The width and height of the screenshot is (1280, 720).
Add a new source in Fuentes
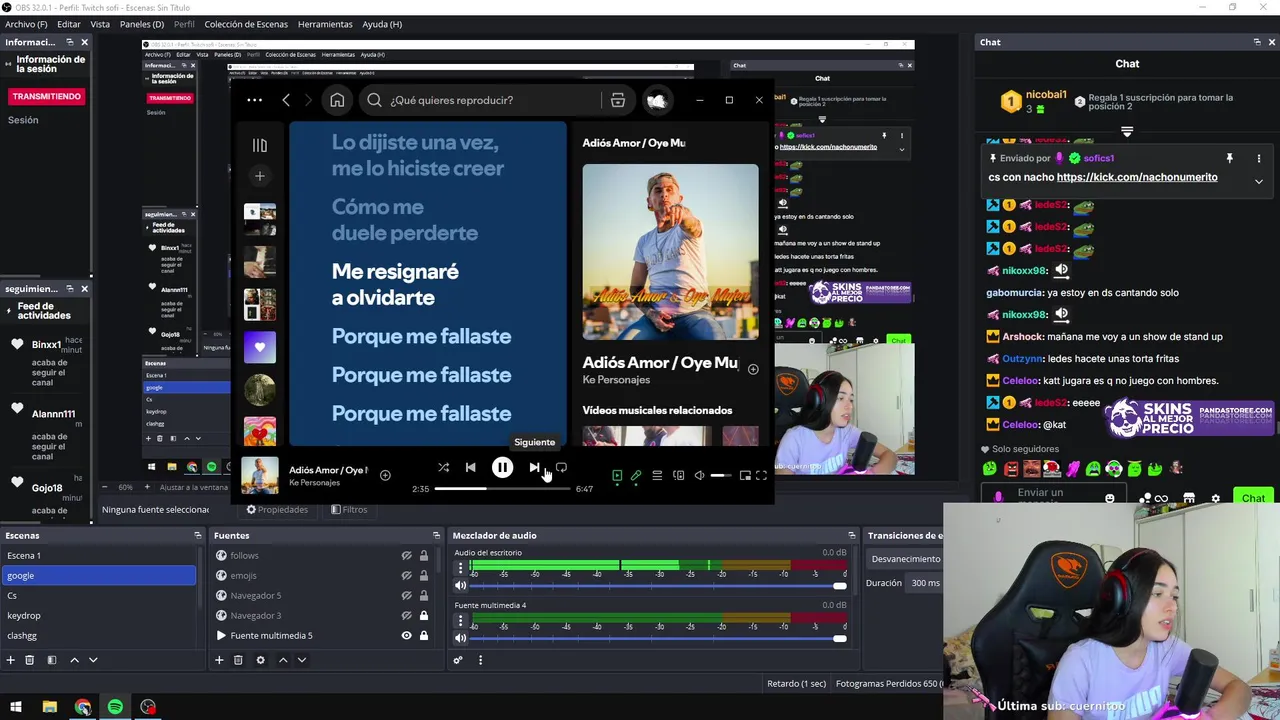[x=219, y=660]
